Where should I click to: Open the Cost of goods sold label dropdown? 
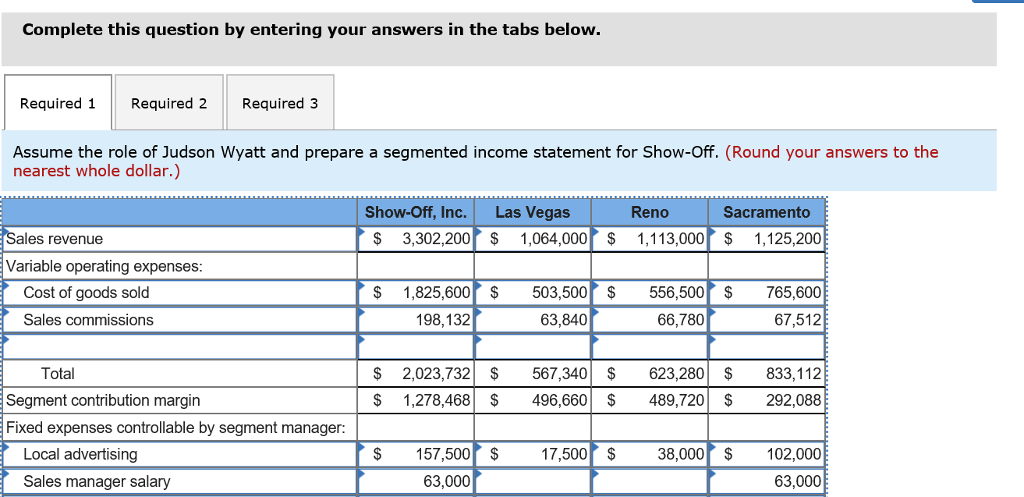coord(180,293)
